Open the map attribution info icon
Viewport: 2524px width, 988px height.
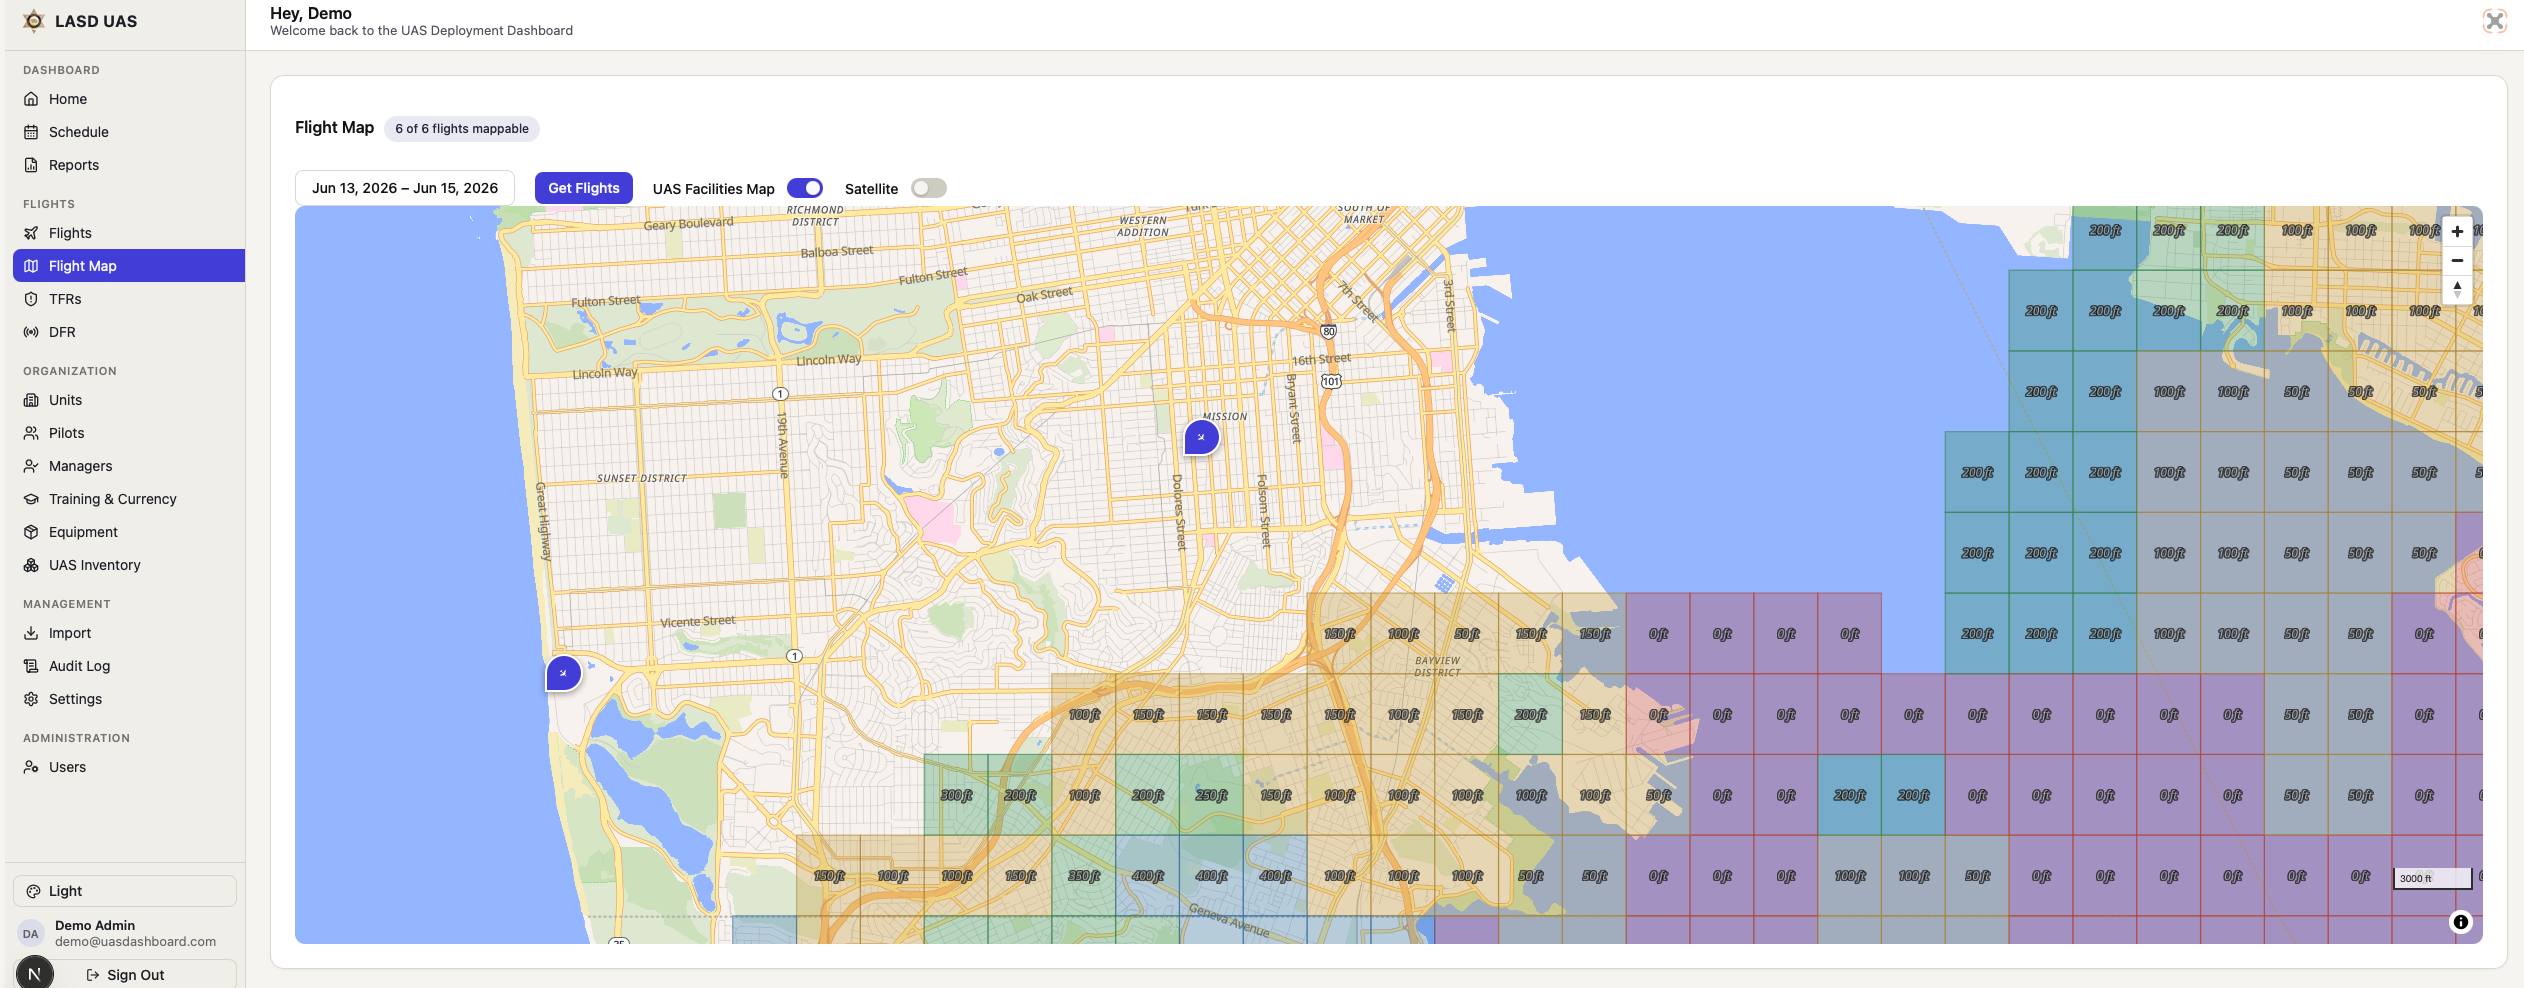[2461, 922]
